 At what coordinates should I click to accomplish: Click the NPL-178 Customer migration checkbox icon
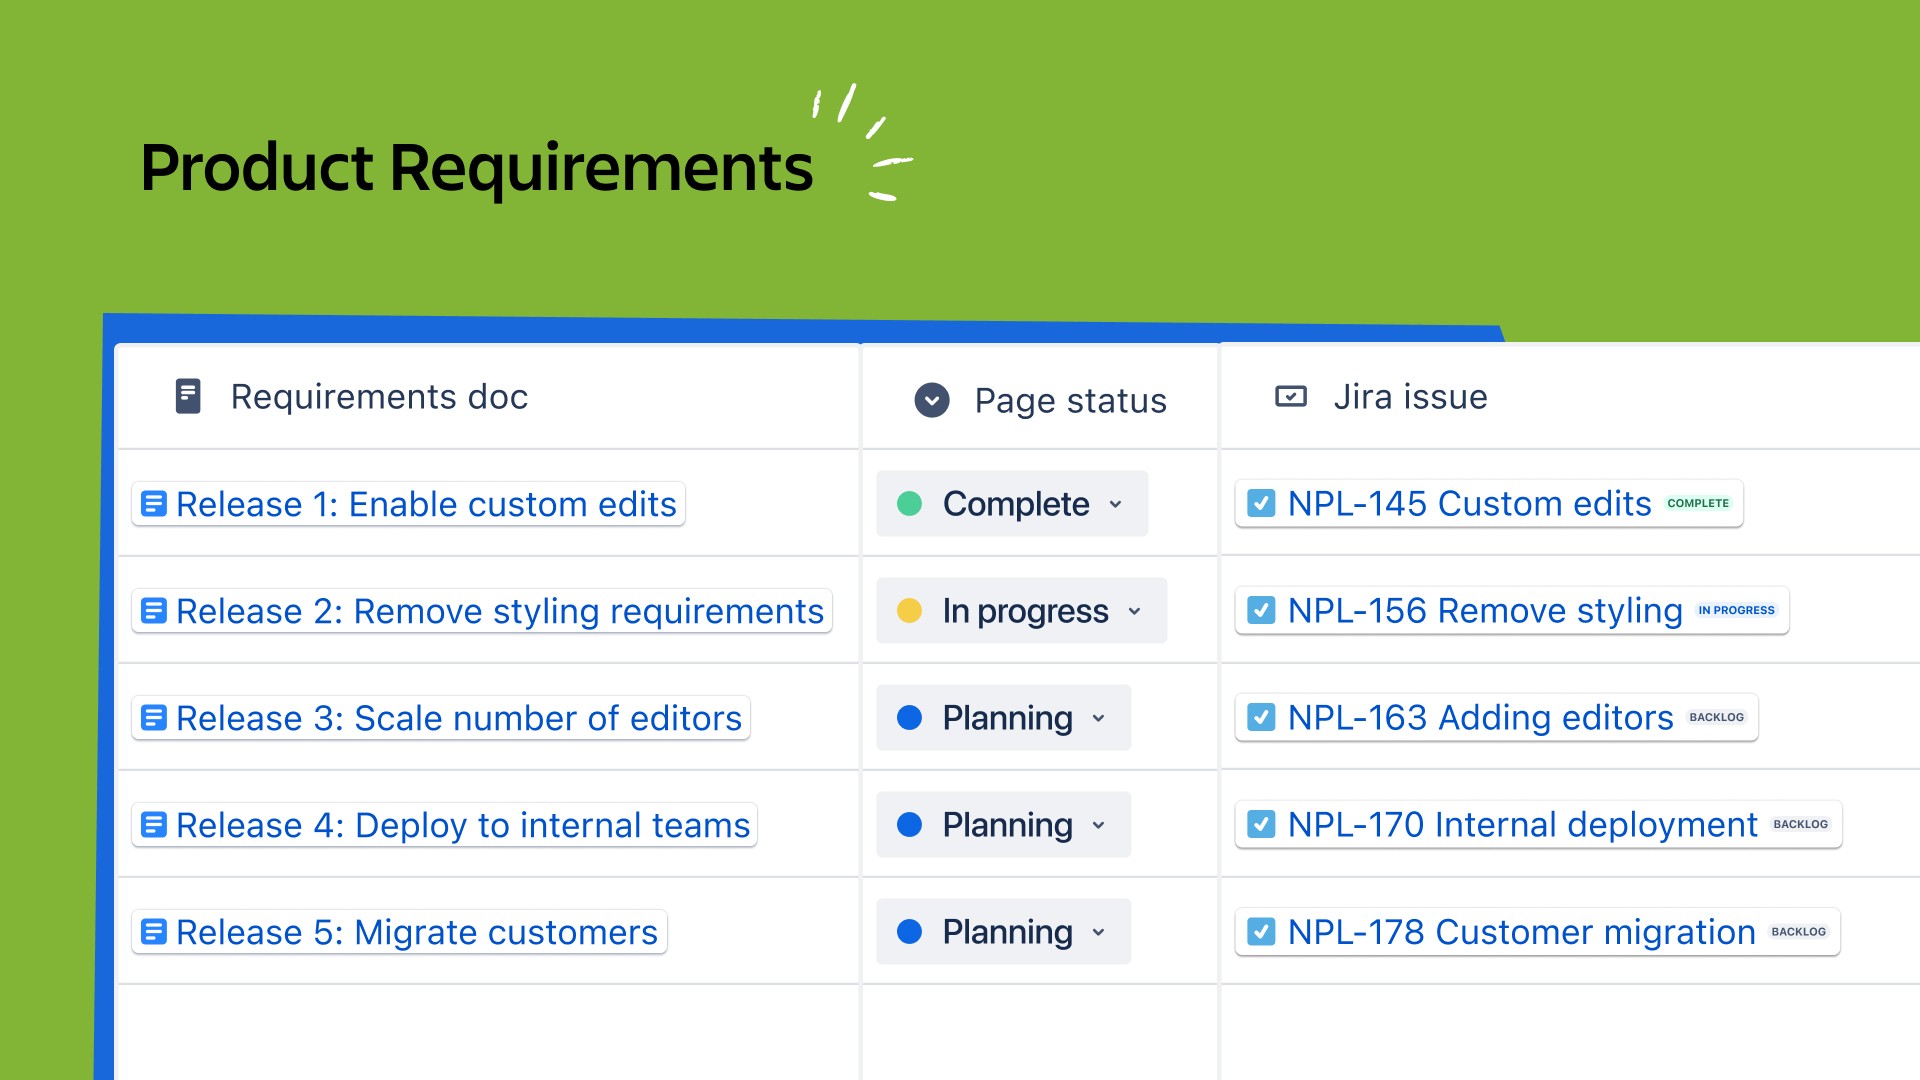(x=1261, y=932)
